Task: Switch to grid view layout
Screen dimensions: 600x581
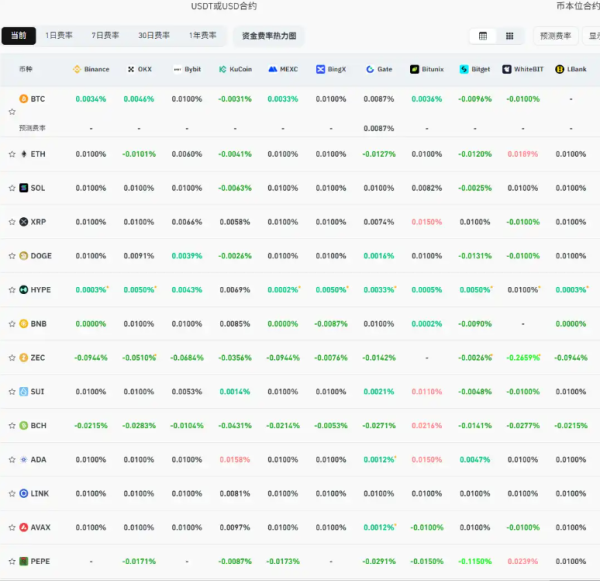Action: point(510,36)
